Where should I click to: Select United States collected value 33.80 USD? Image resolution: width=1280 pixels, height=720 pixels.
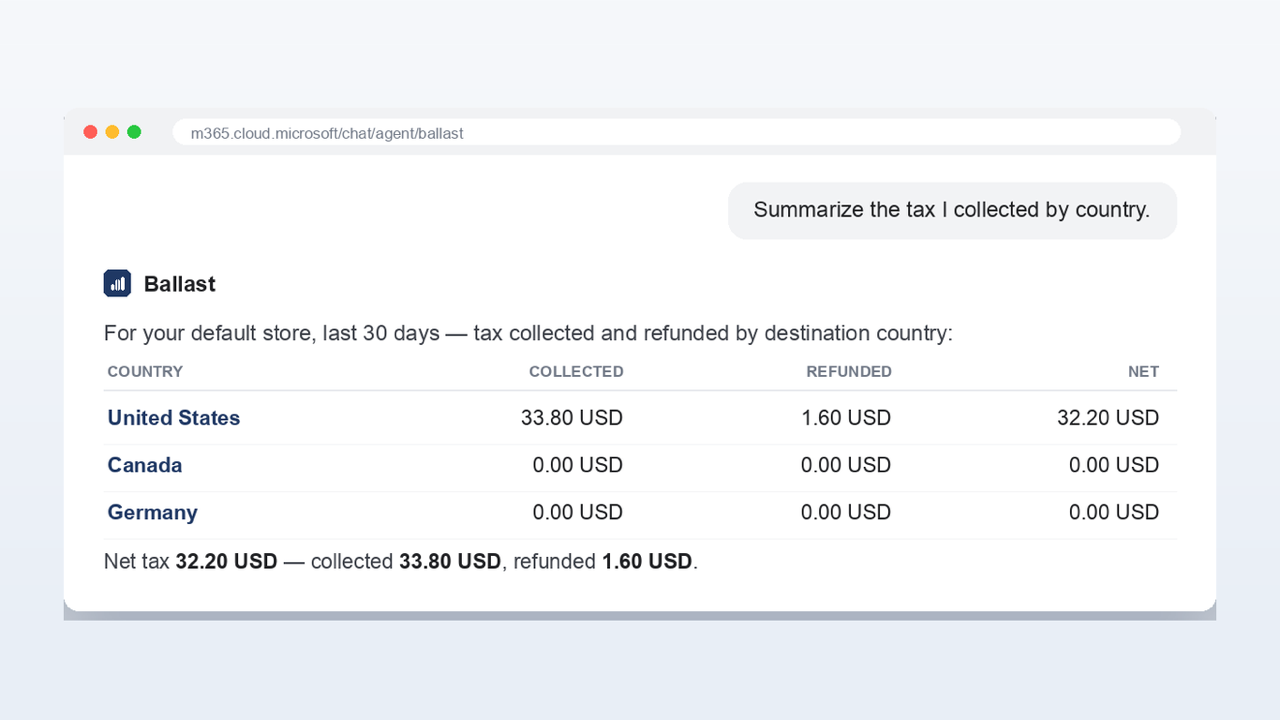click(572, 418)
